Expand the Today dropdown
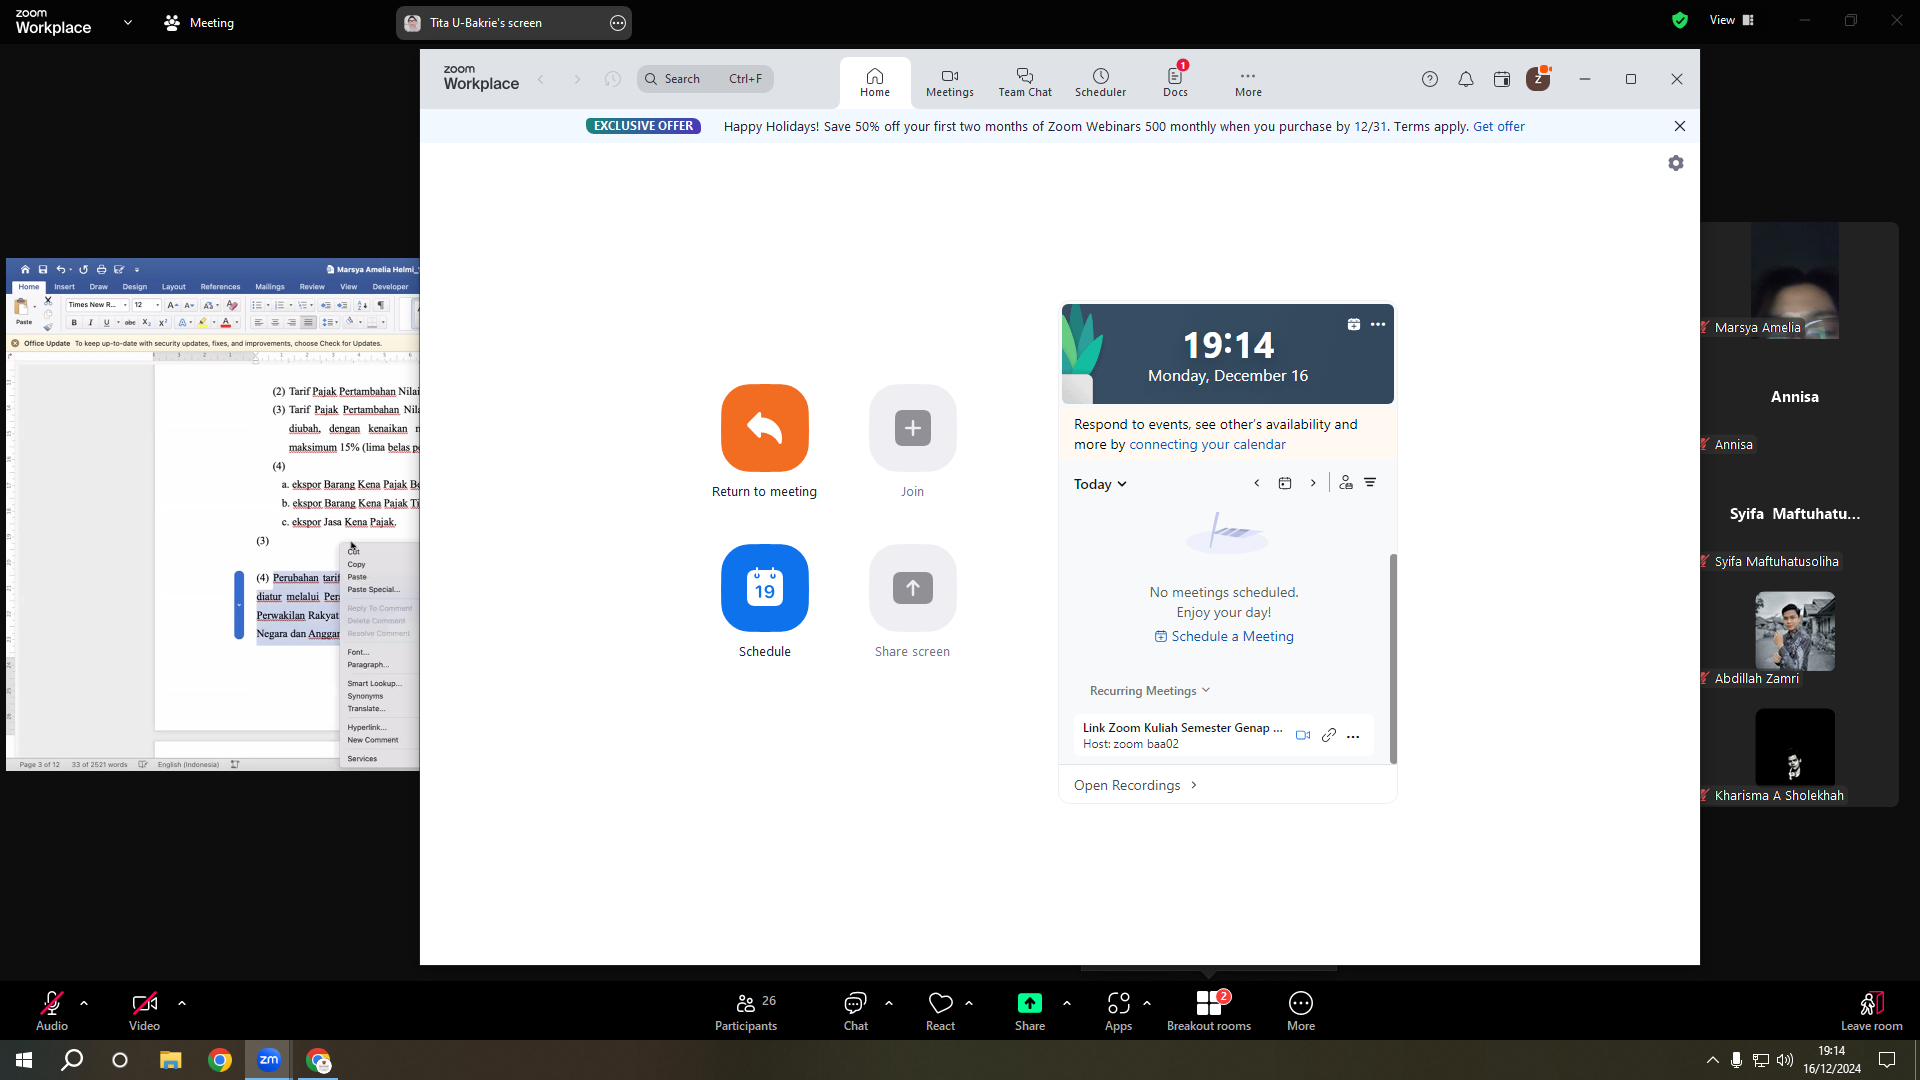The width and height of the screenshot is (1920, 1080). point(1100,484)
